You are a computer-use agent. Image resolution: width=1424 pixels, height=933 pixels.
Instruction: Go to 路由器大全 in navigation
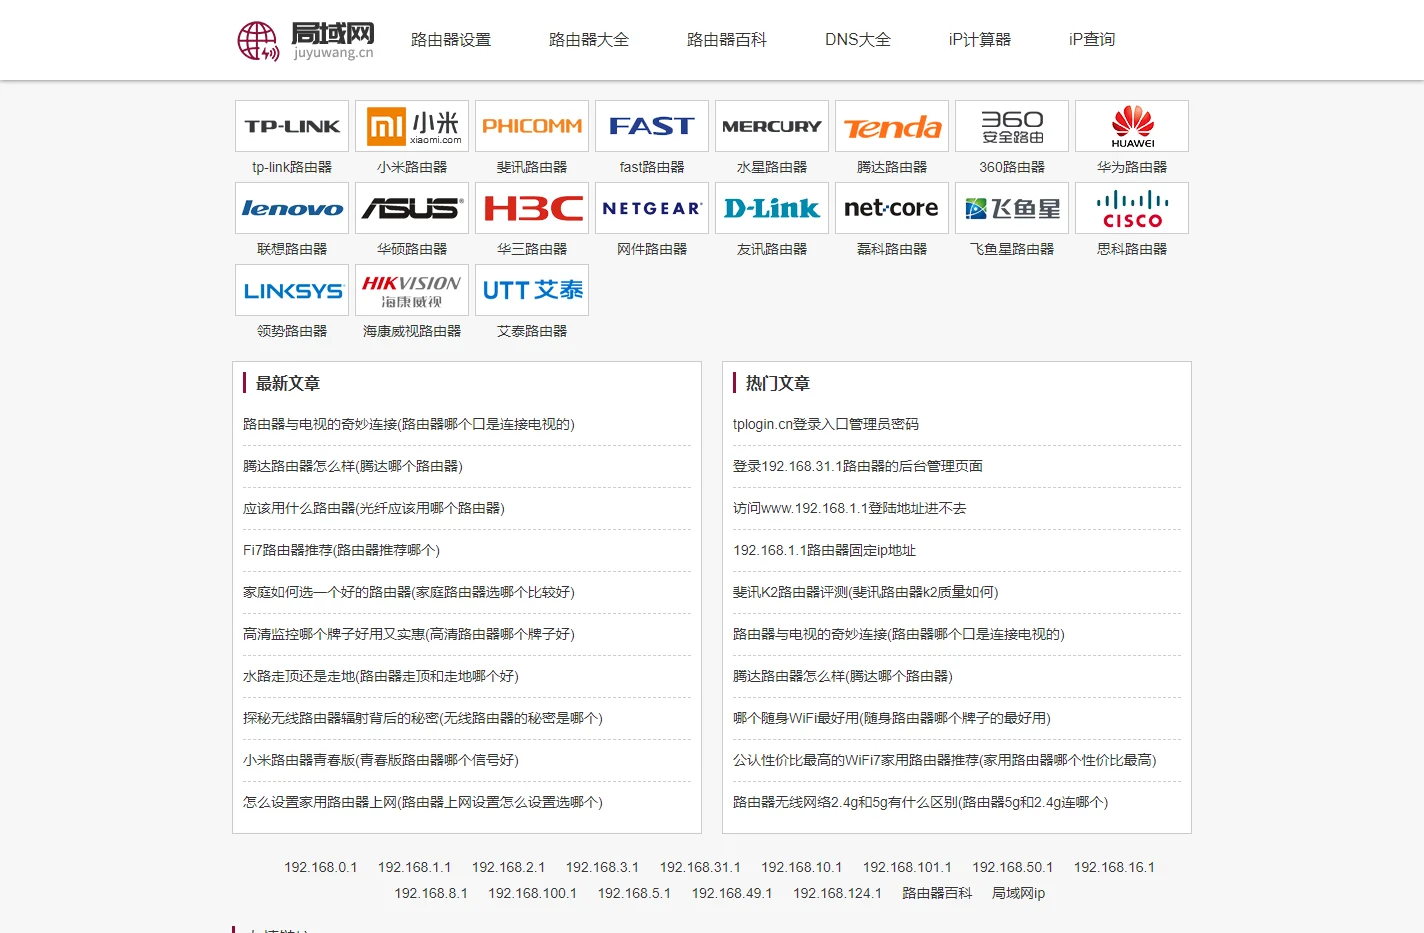(589, 40)
